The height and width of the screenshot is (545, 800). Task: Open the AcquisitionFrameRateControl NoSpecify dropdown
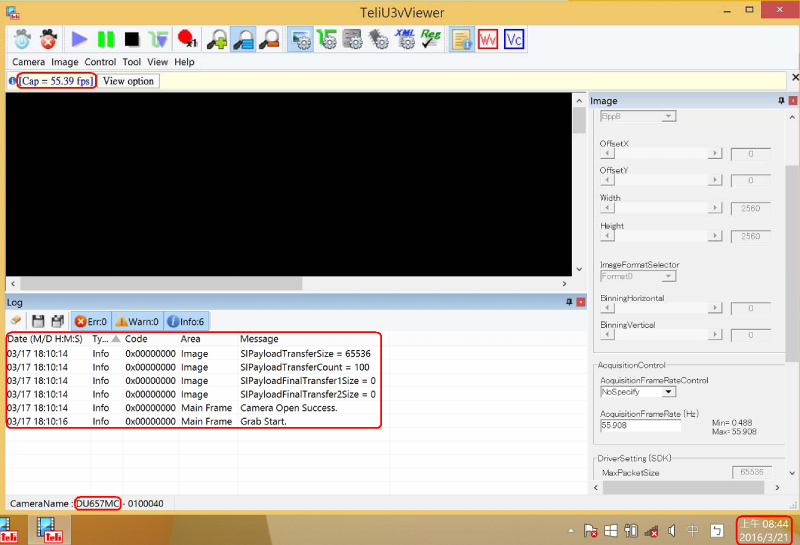(x=639, y=392)
